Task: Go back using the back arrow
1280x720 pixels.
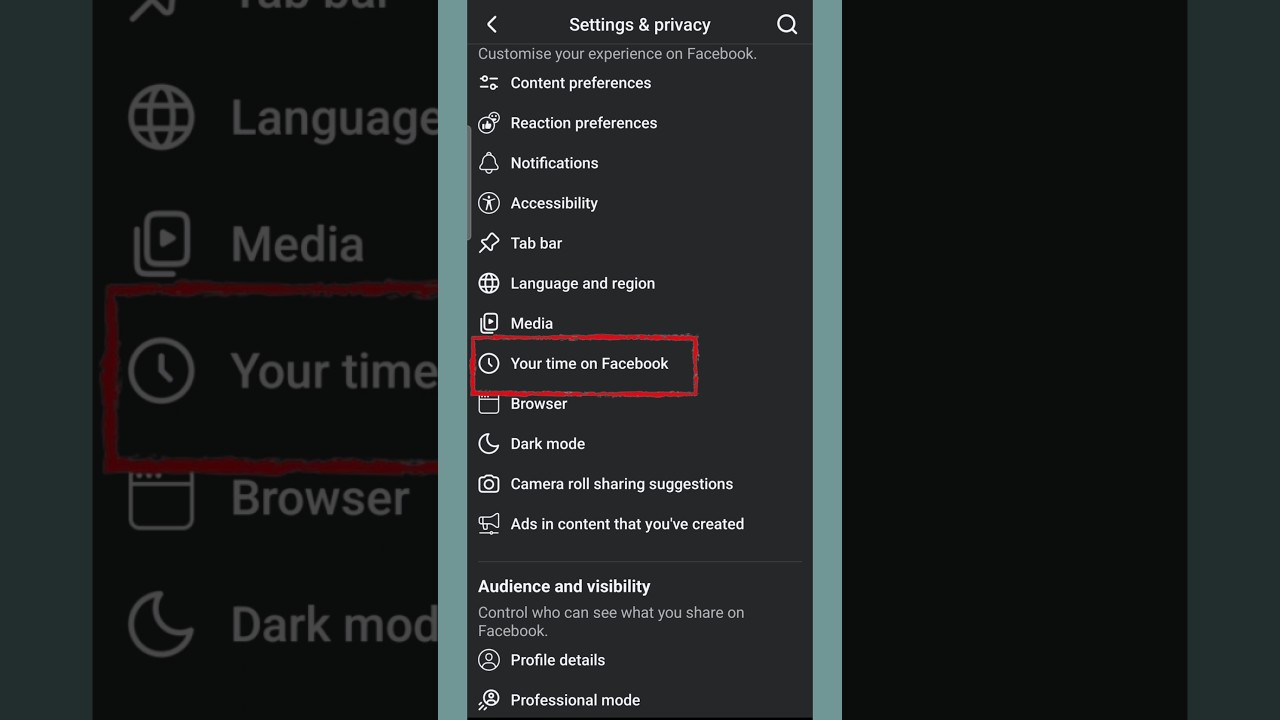Action: (491, 25)
